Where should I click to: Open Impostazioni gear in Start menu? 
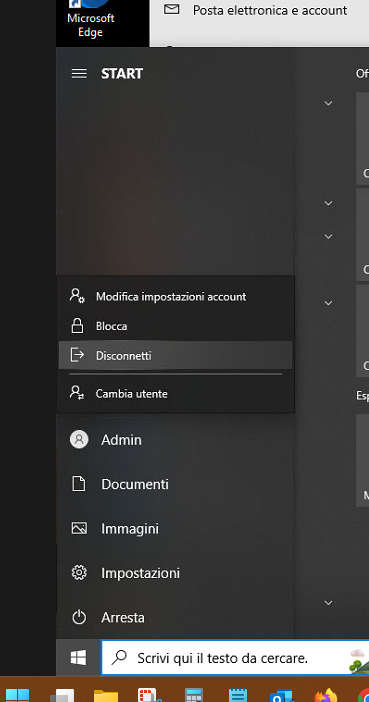pos(79,573)
